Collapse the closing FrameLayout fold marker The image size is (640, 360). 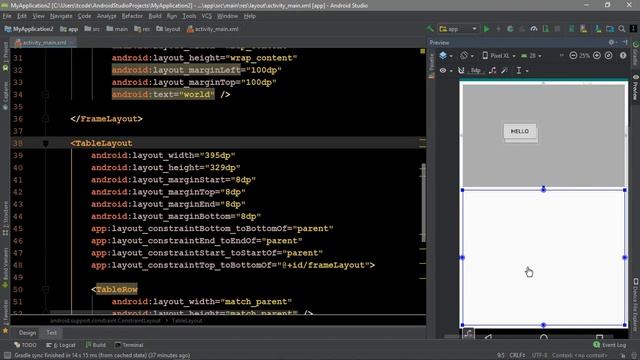[x=45, y=119]
